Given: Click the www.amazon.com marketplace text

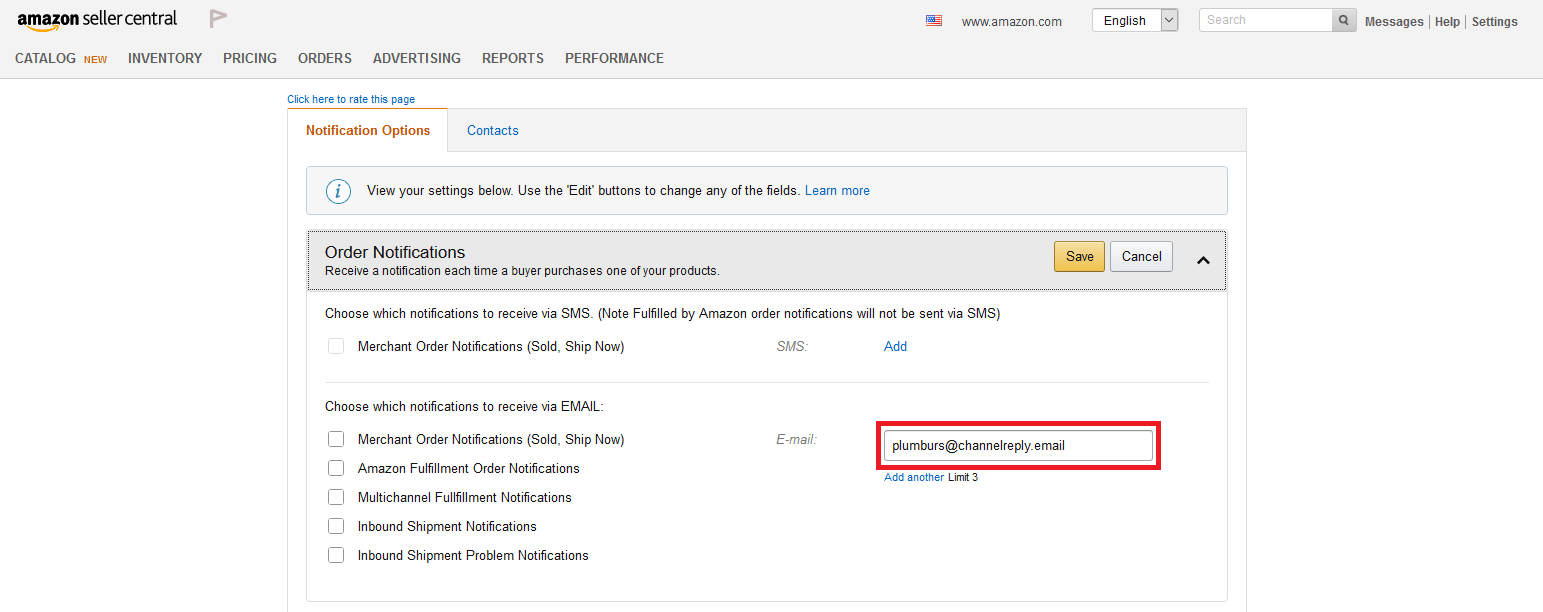Looking at the screenshot, I should (1012, 21).
